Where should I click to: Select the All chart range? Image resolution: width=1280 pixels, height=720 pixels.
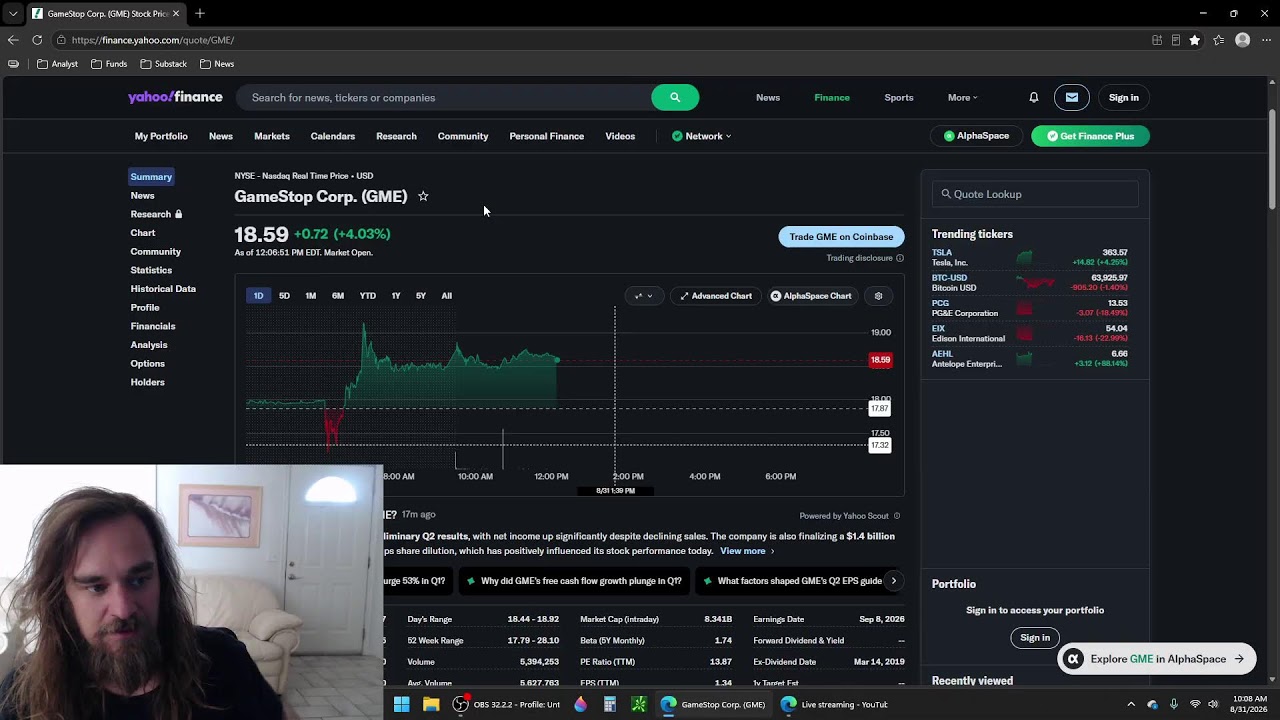tap(447, 296)
